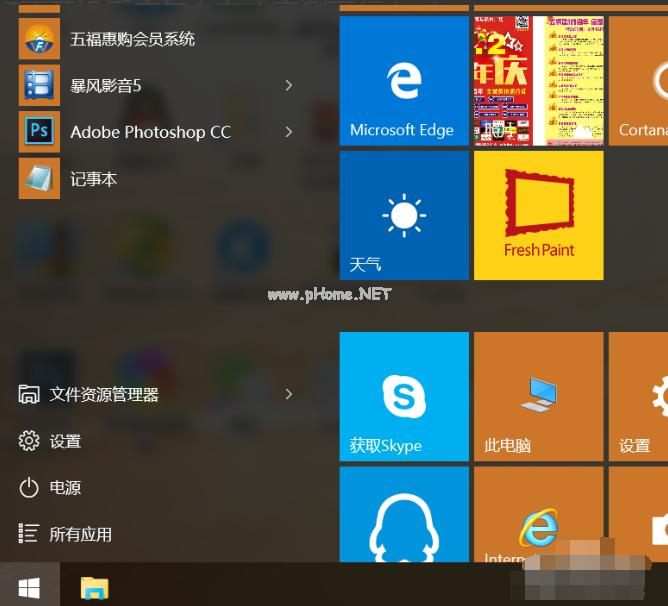Select the Adobe Photoshop CC label

pyautogui.click(x=150, y=132)
